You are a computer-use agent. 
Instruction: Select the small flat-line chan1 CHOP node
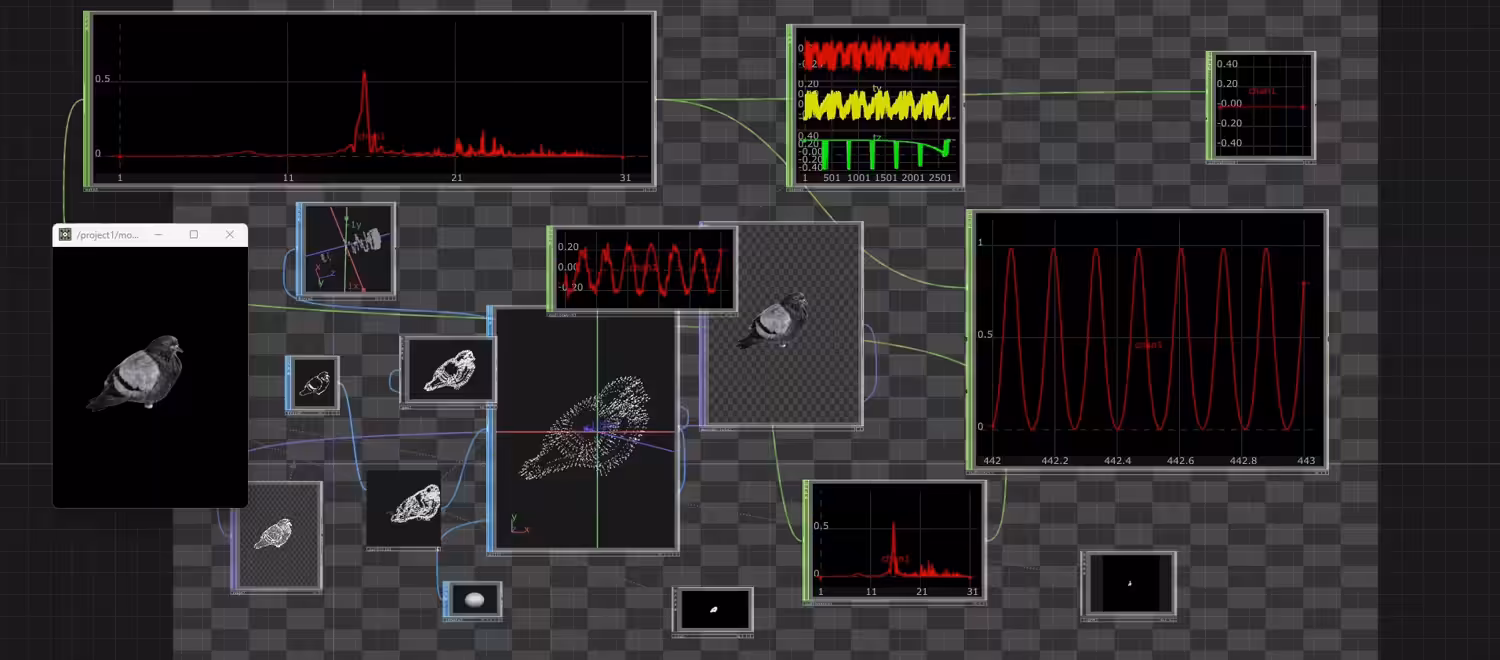1261,106
